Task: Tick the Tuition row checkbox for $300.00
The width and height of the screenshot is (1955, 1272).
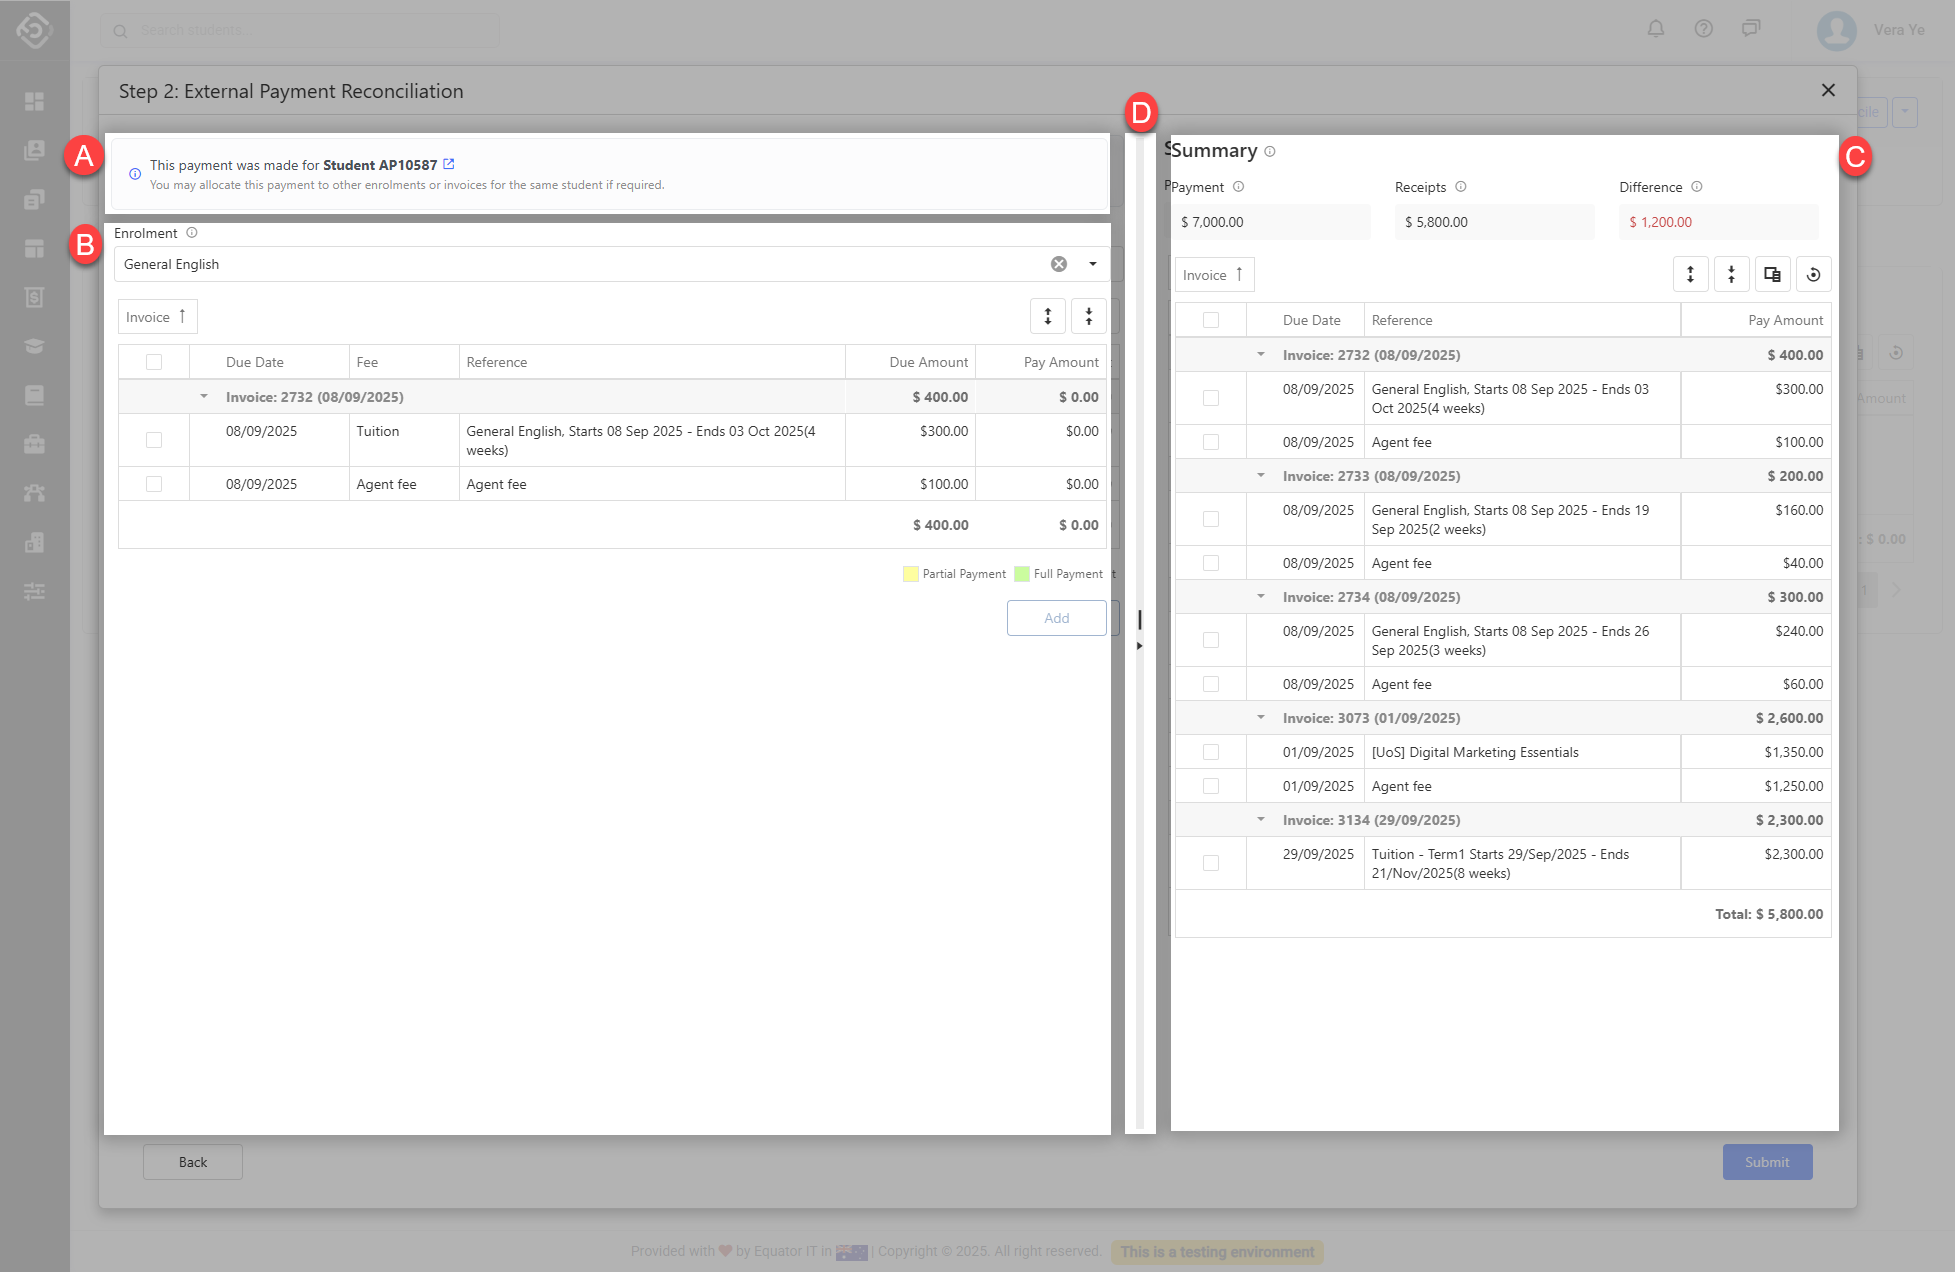Action: point(154,440)
